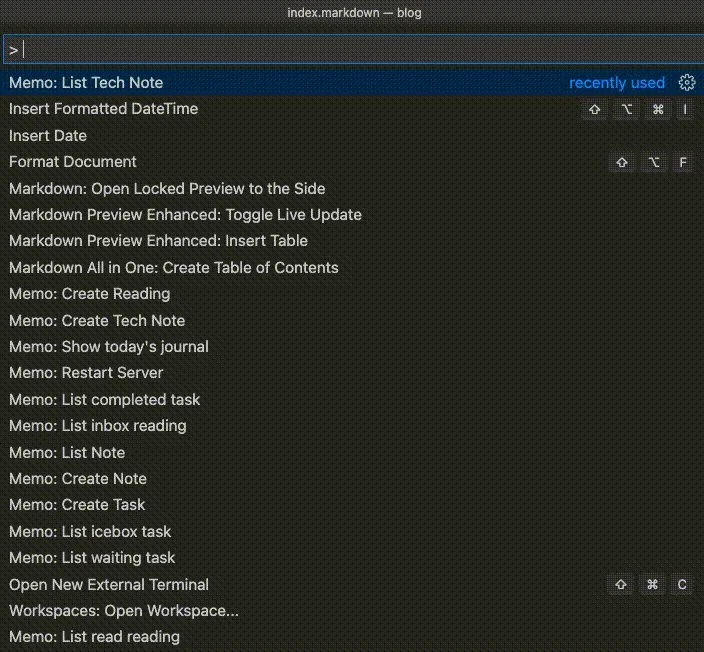This screenshot has width=704, height=652.
Task: Run the Format Document command
Action: 73,162
